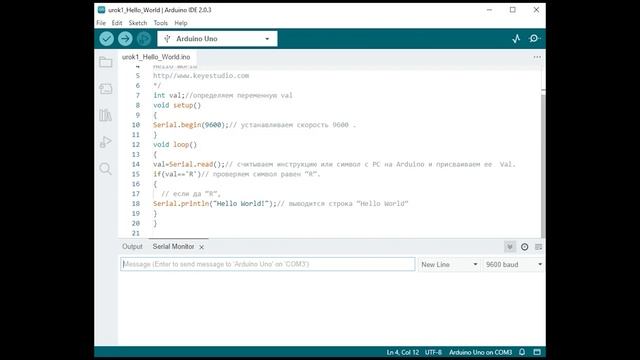Open the Sketchbook folder sidebar icon
The image size is (640, 360).
click(x=106, y=62)
